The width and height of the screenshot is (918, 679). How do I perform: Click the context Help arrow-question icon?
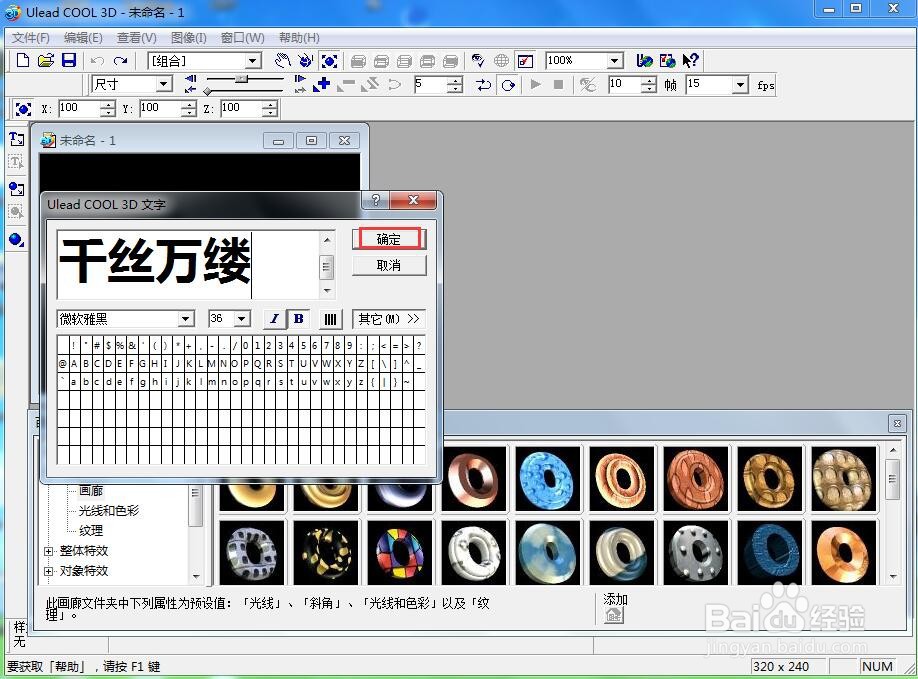coord(691,60)
